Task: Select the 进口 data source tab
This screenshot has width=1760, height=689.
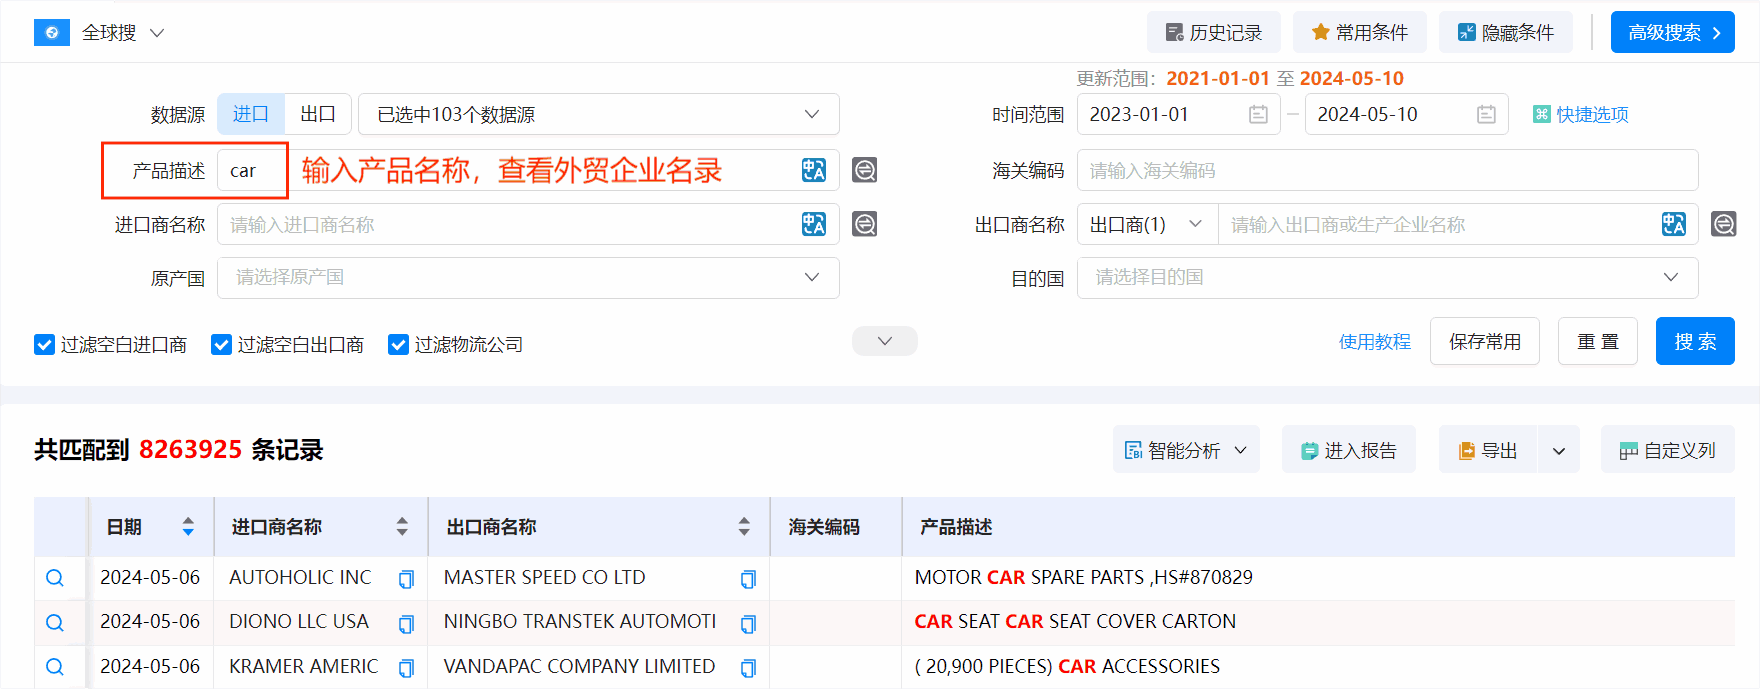Action: [251, 115]
